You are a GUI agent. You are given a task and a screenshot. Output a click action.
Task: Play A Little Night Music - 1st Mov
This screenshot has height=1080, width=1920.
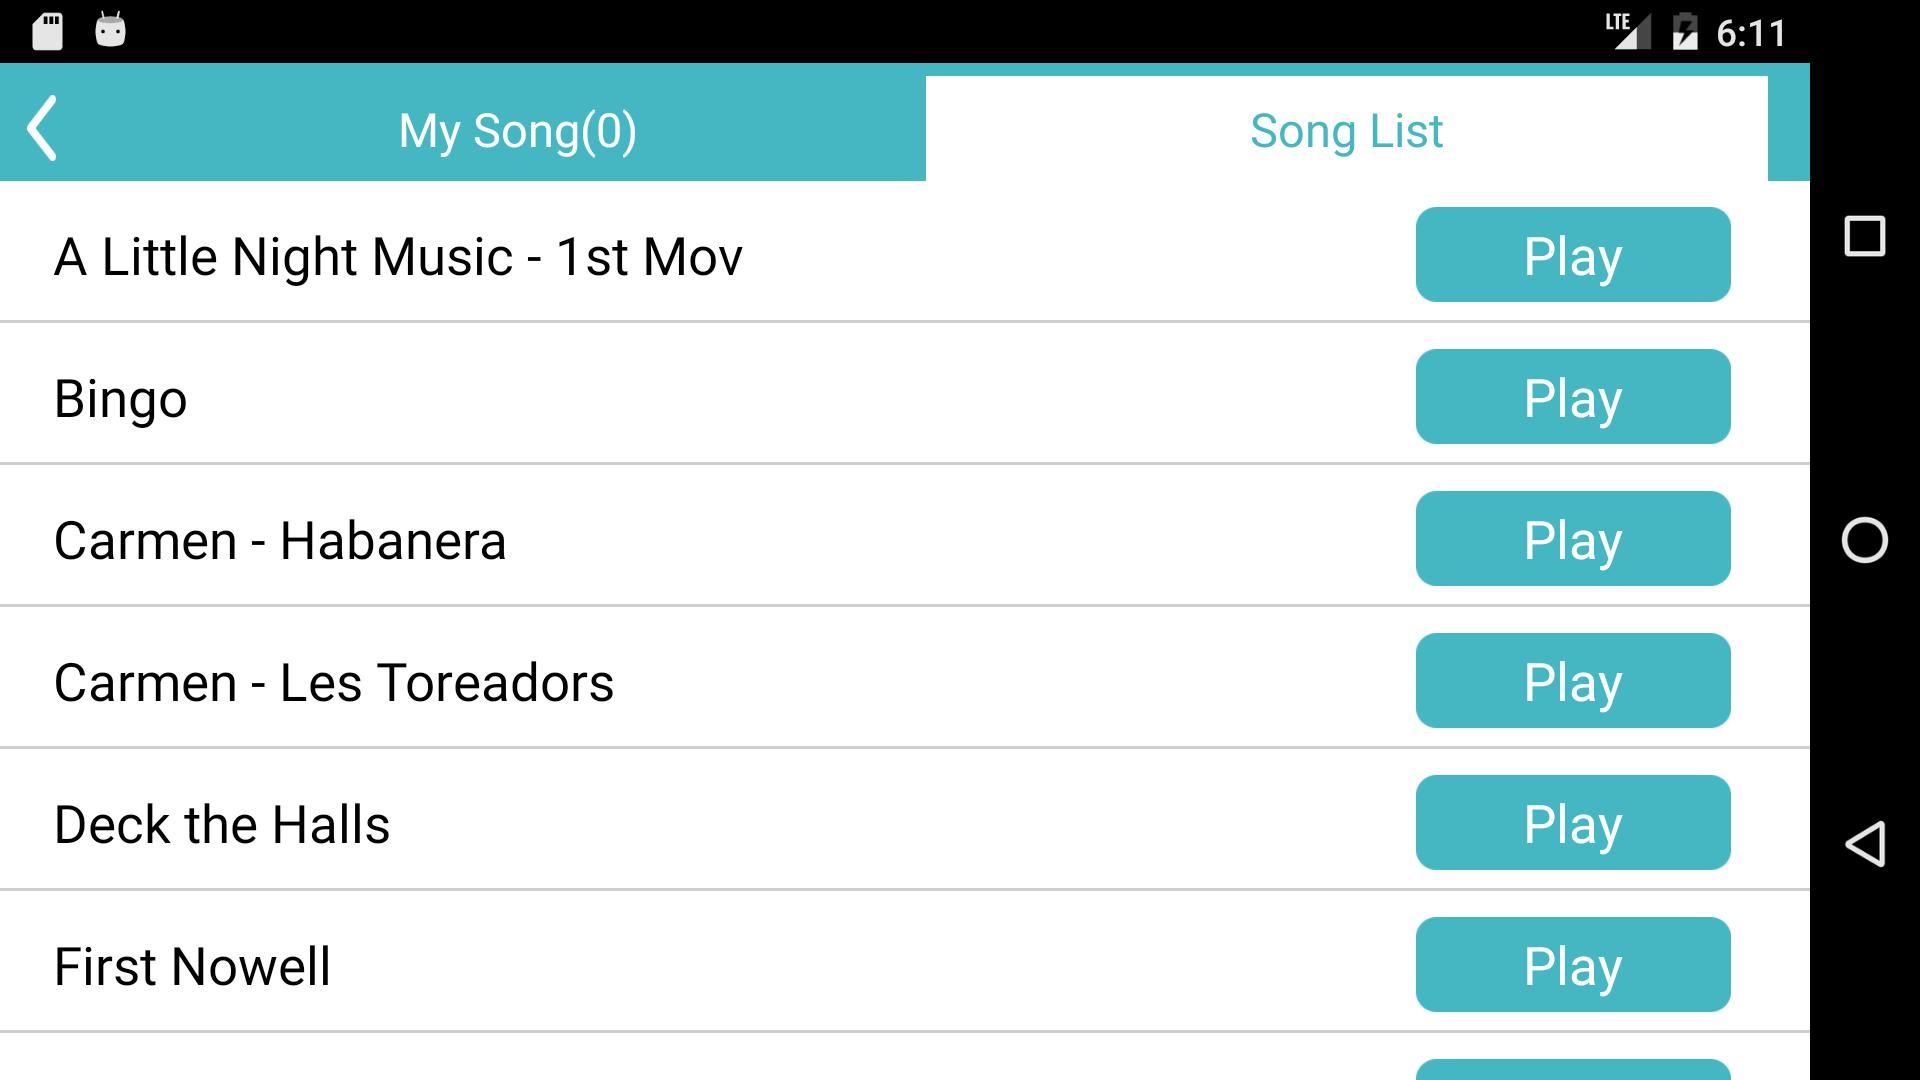click(1572, 255)
